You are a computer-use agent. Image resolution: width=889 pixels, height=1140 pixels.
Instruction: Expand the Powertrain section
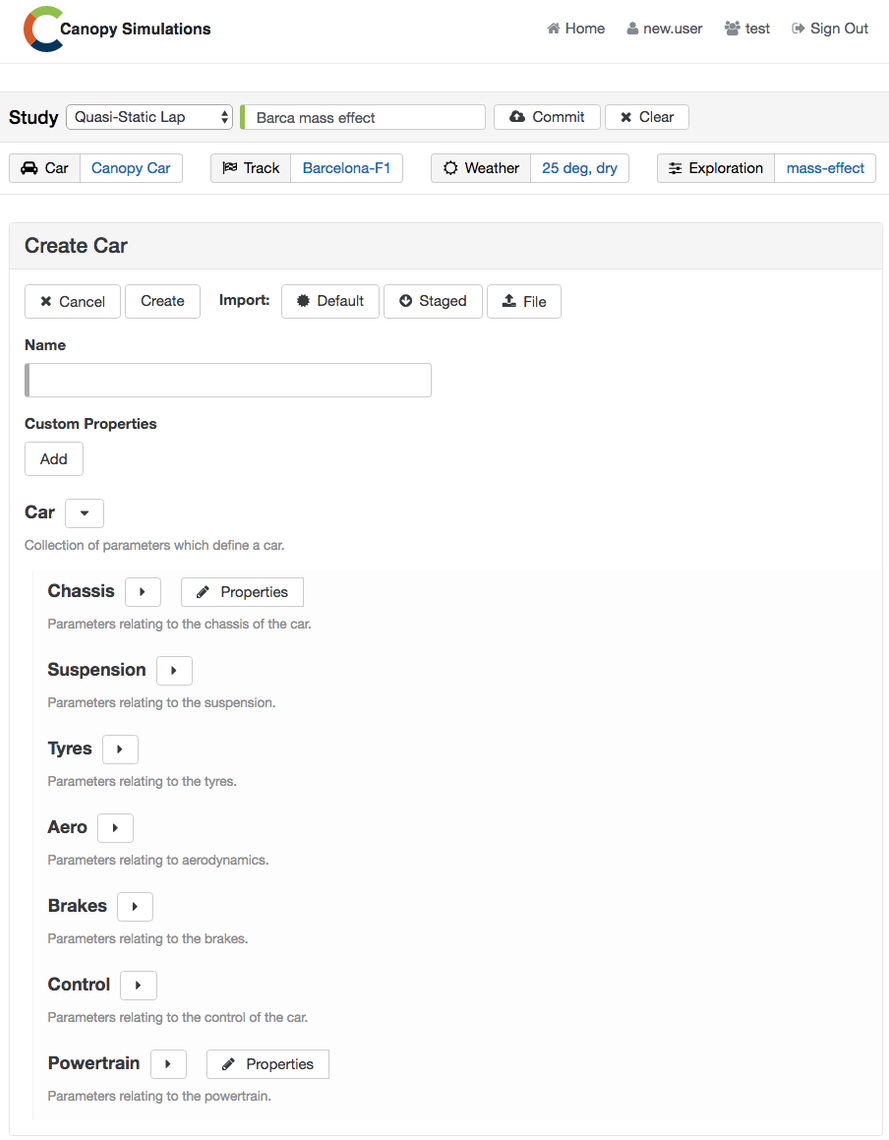click(169, 1064)
